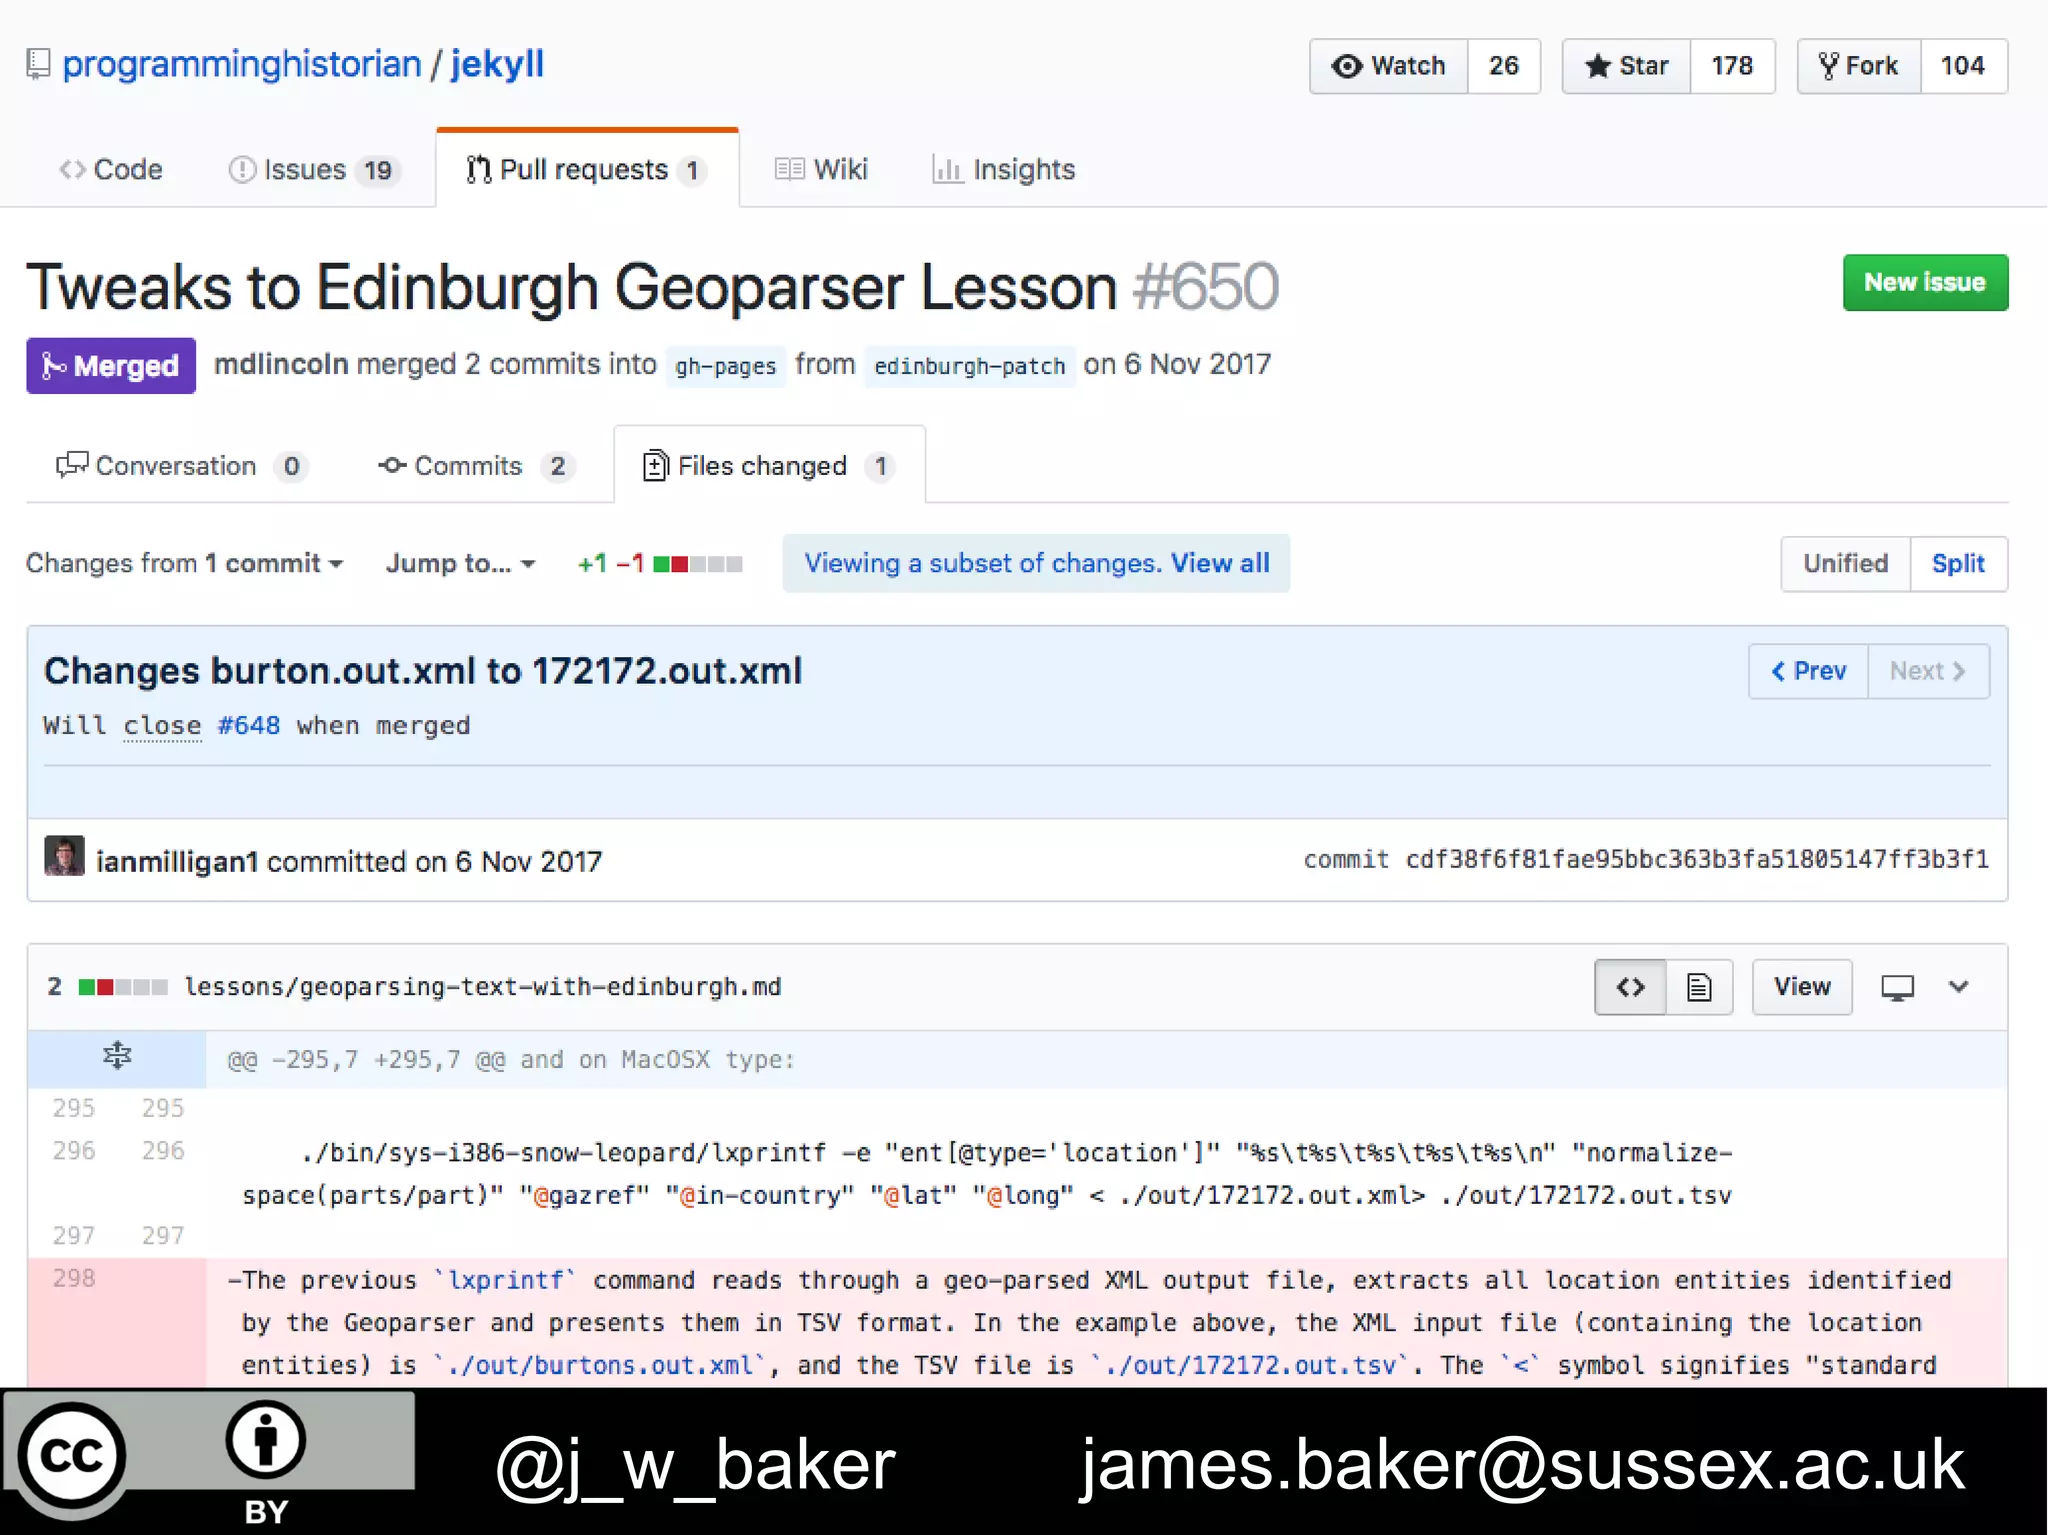Image resolution: width=2048 pixels, height=1535 pixels.
Task: Open the mdlincoln user link
Action: pyautogui.click(x=281, y=364)
